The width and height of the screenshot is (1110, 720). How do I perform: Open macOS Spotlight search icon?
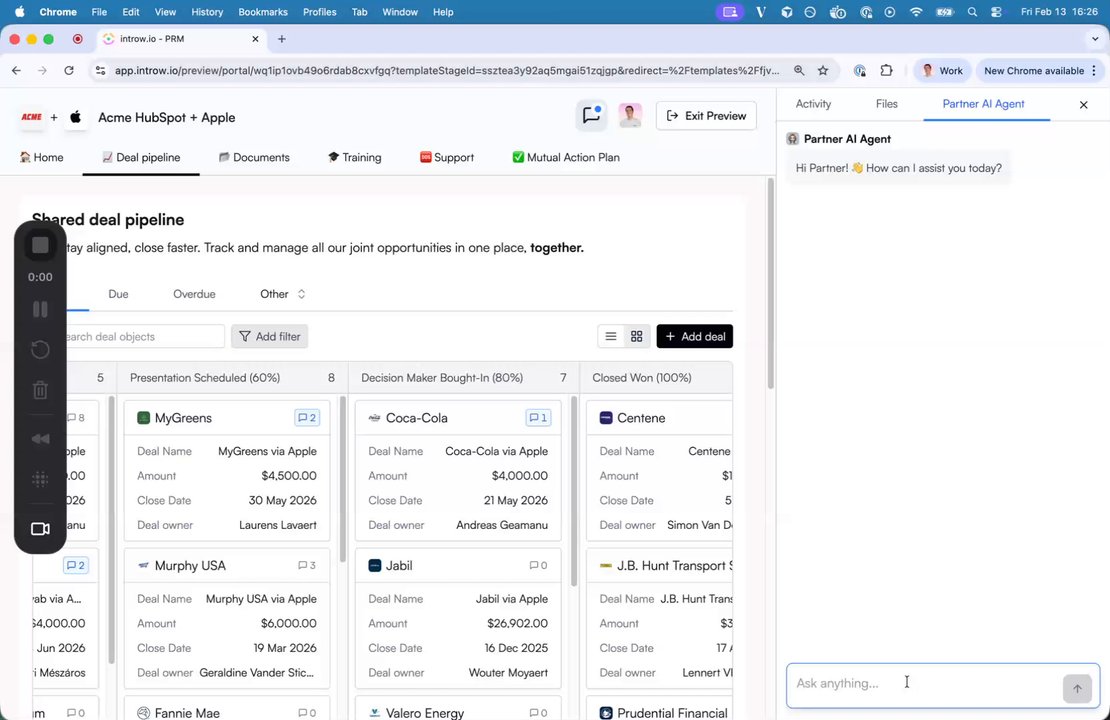[972, 12]
